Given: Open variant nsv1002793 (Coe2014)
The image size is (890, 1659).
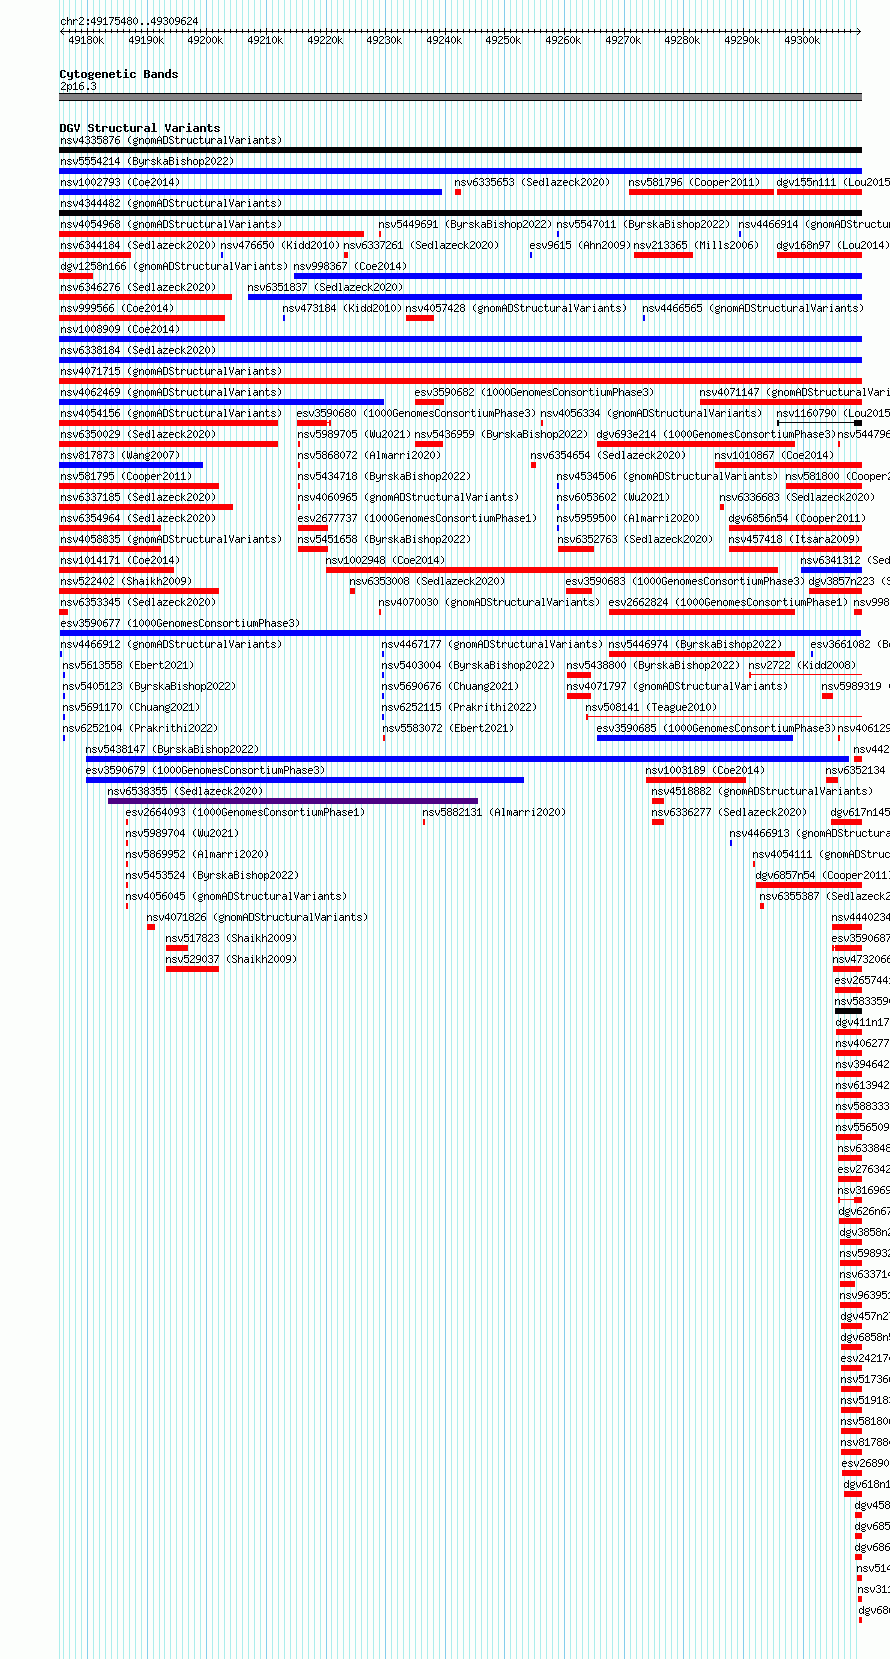Looking at the screenshot, I should coord(120,182).
